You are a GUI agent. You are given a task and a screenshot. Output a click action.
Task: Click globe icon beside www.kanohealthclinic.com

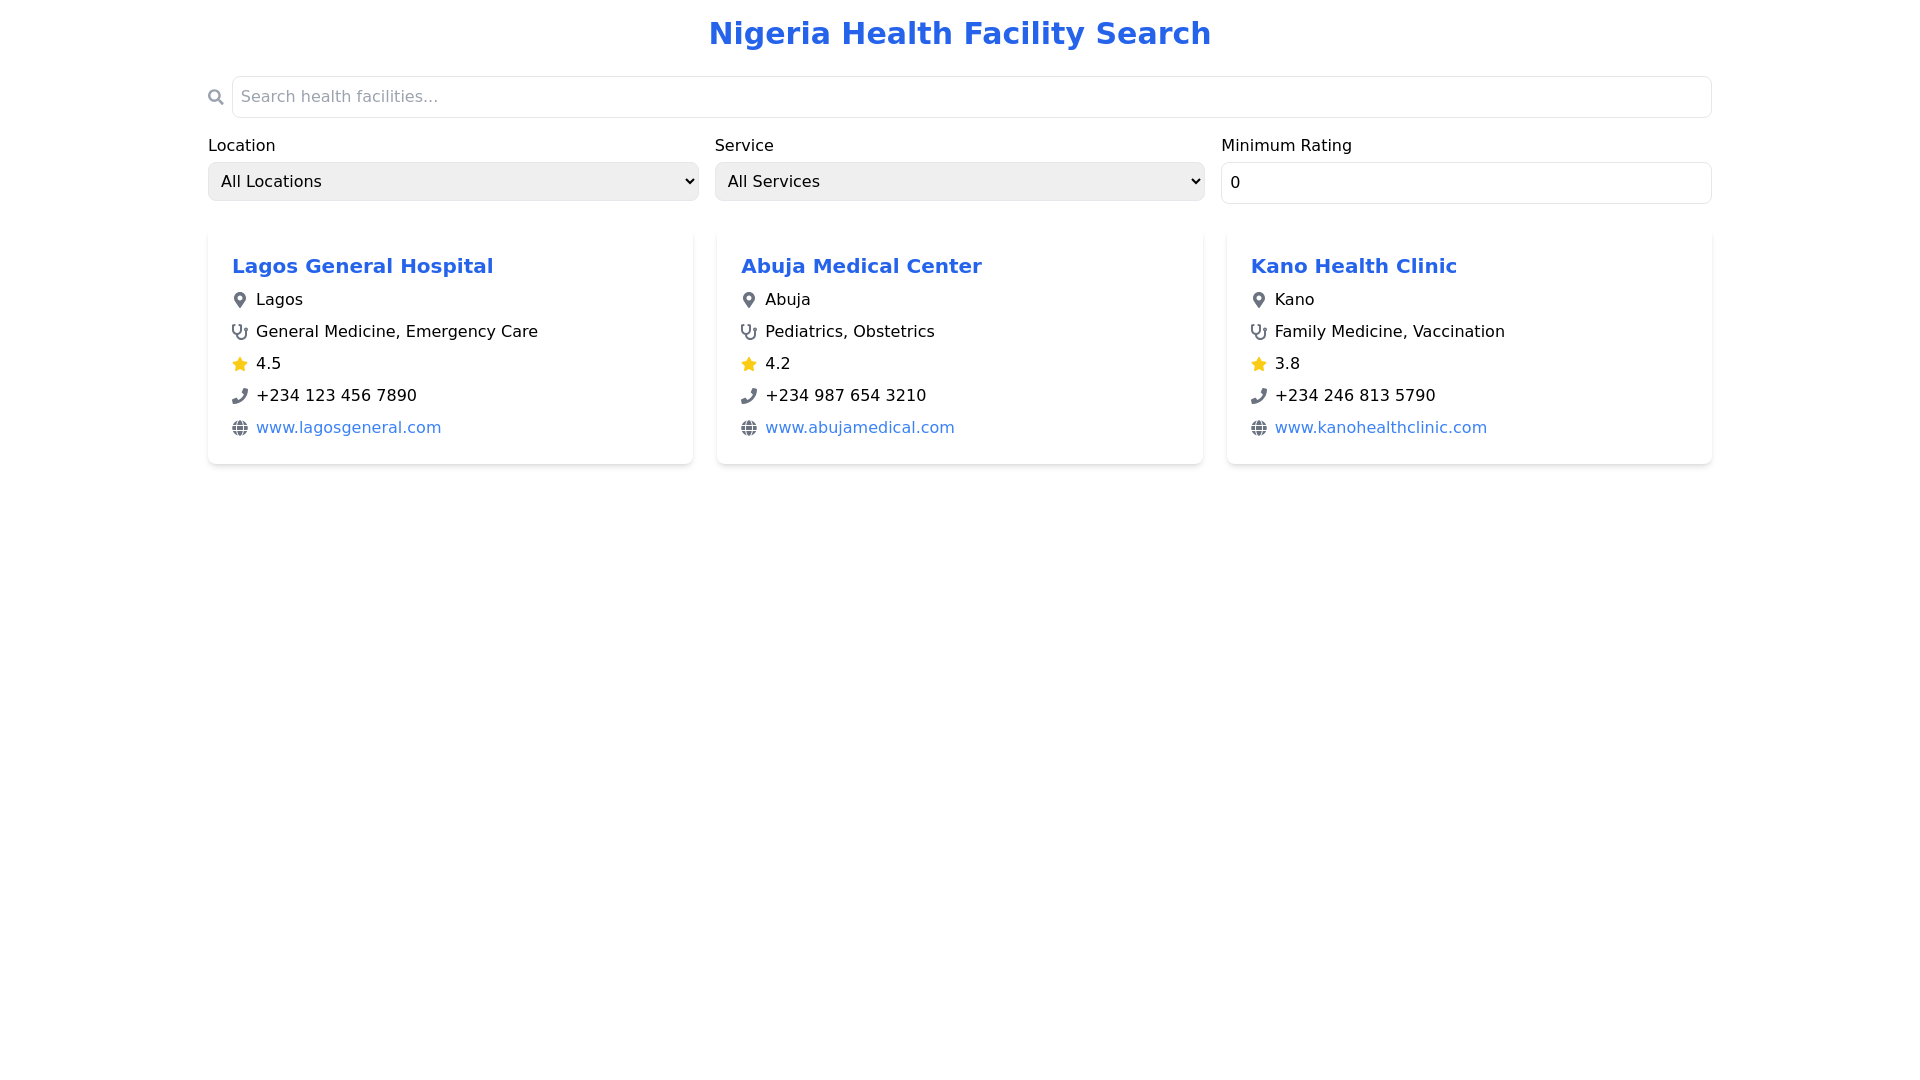pos(1258,428)
